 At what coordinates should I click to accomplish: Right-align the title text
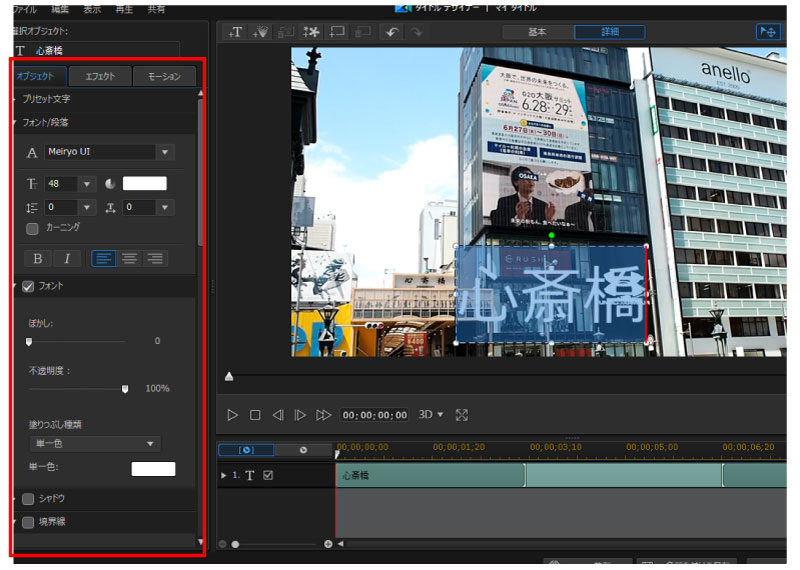point(155,258)
